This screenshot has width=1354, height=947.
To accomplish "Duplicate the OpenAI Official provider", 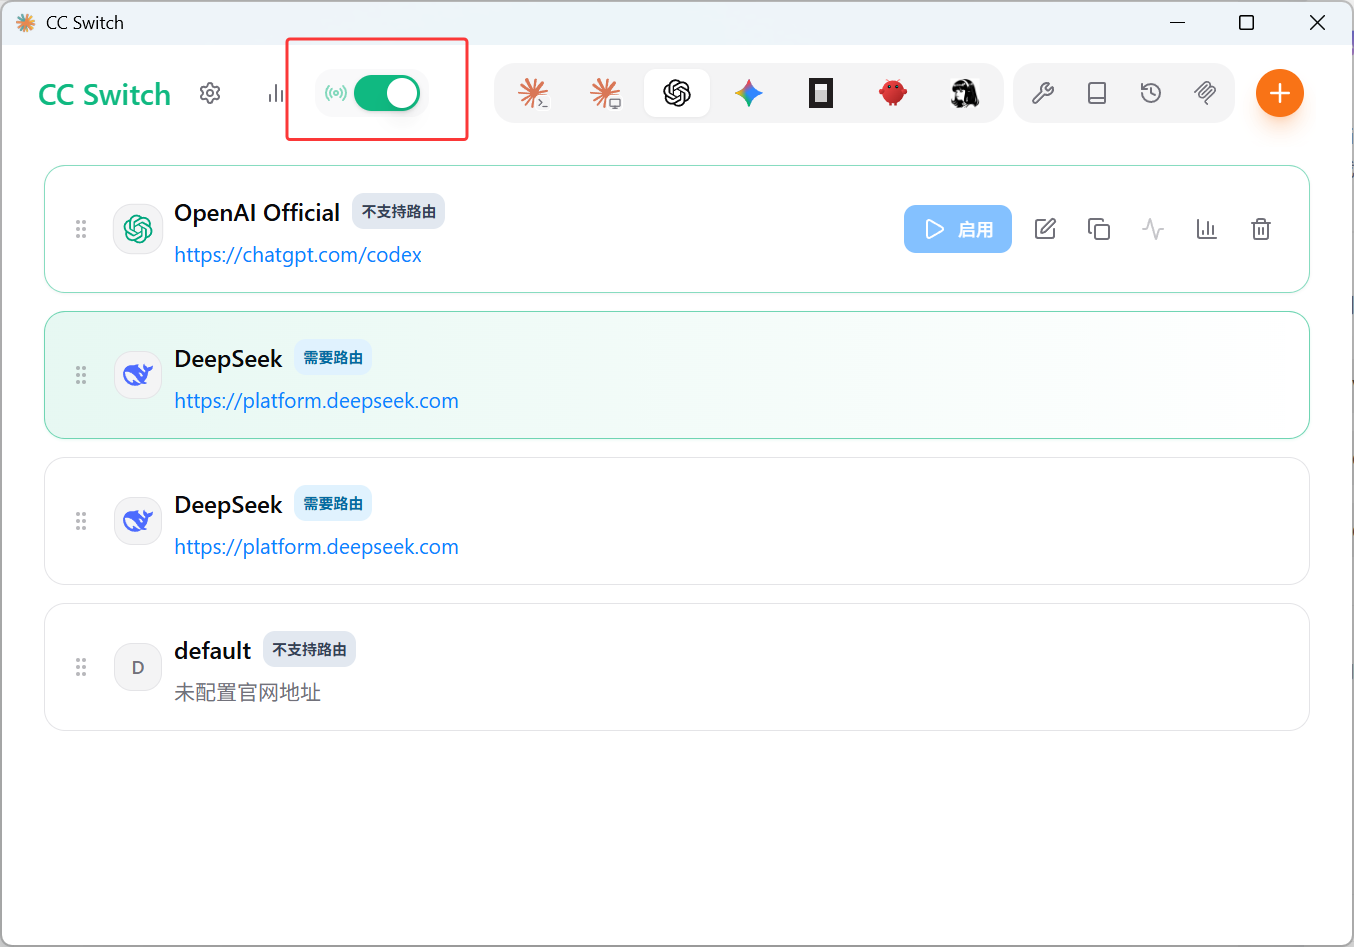I will [1099, 229].
